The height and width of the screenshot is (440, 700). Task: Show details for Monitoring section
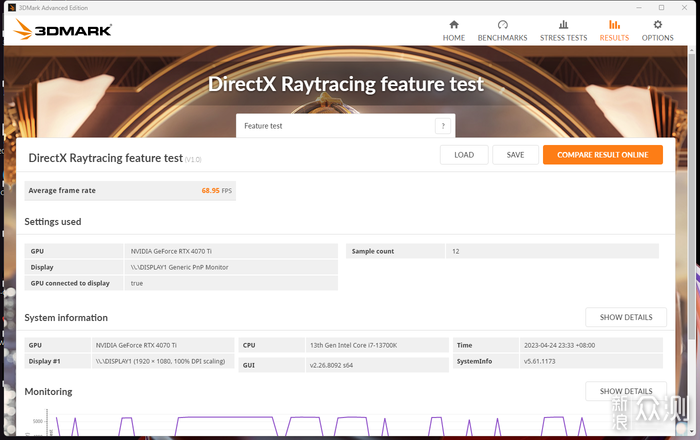pyautogui.click(x=626, y=391)
